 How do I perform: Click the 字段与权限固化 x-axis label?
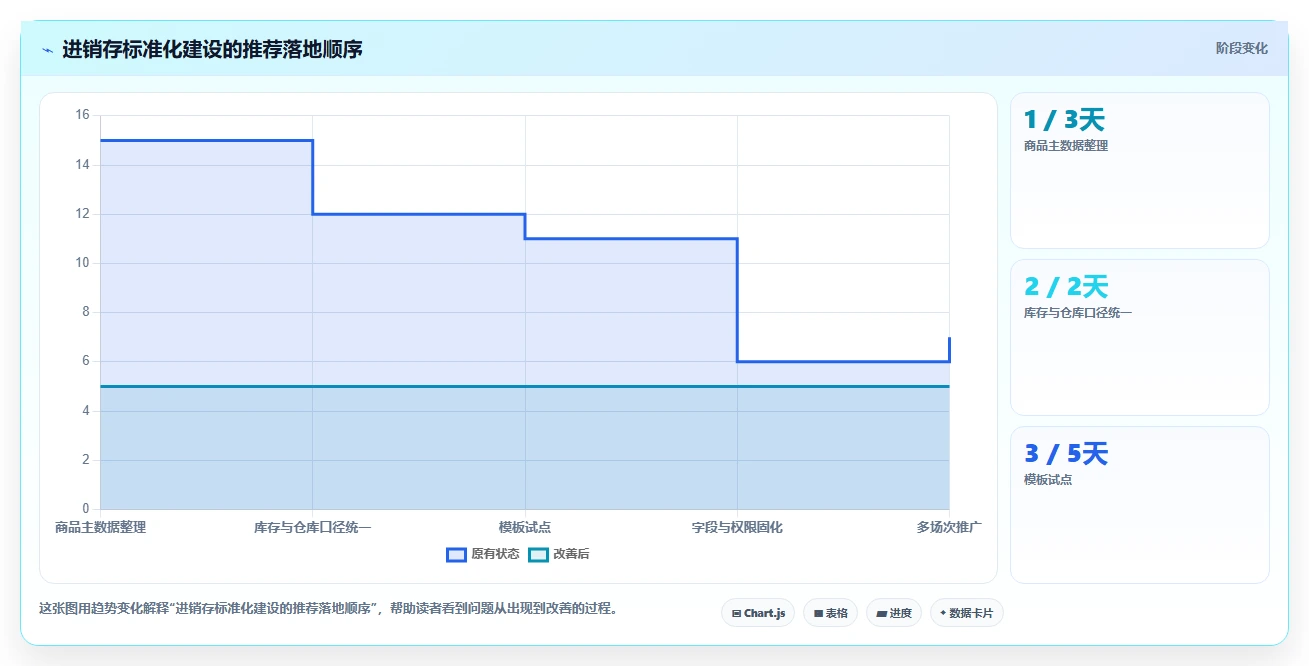click(x=737, y=527)
